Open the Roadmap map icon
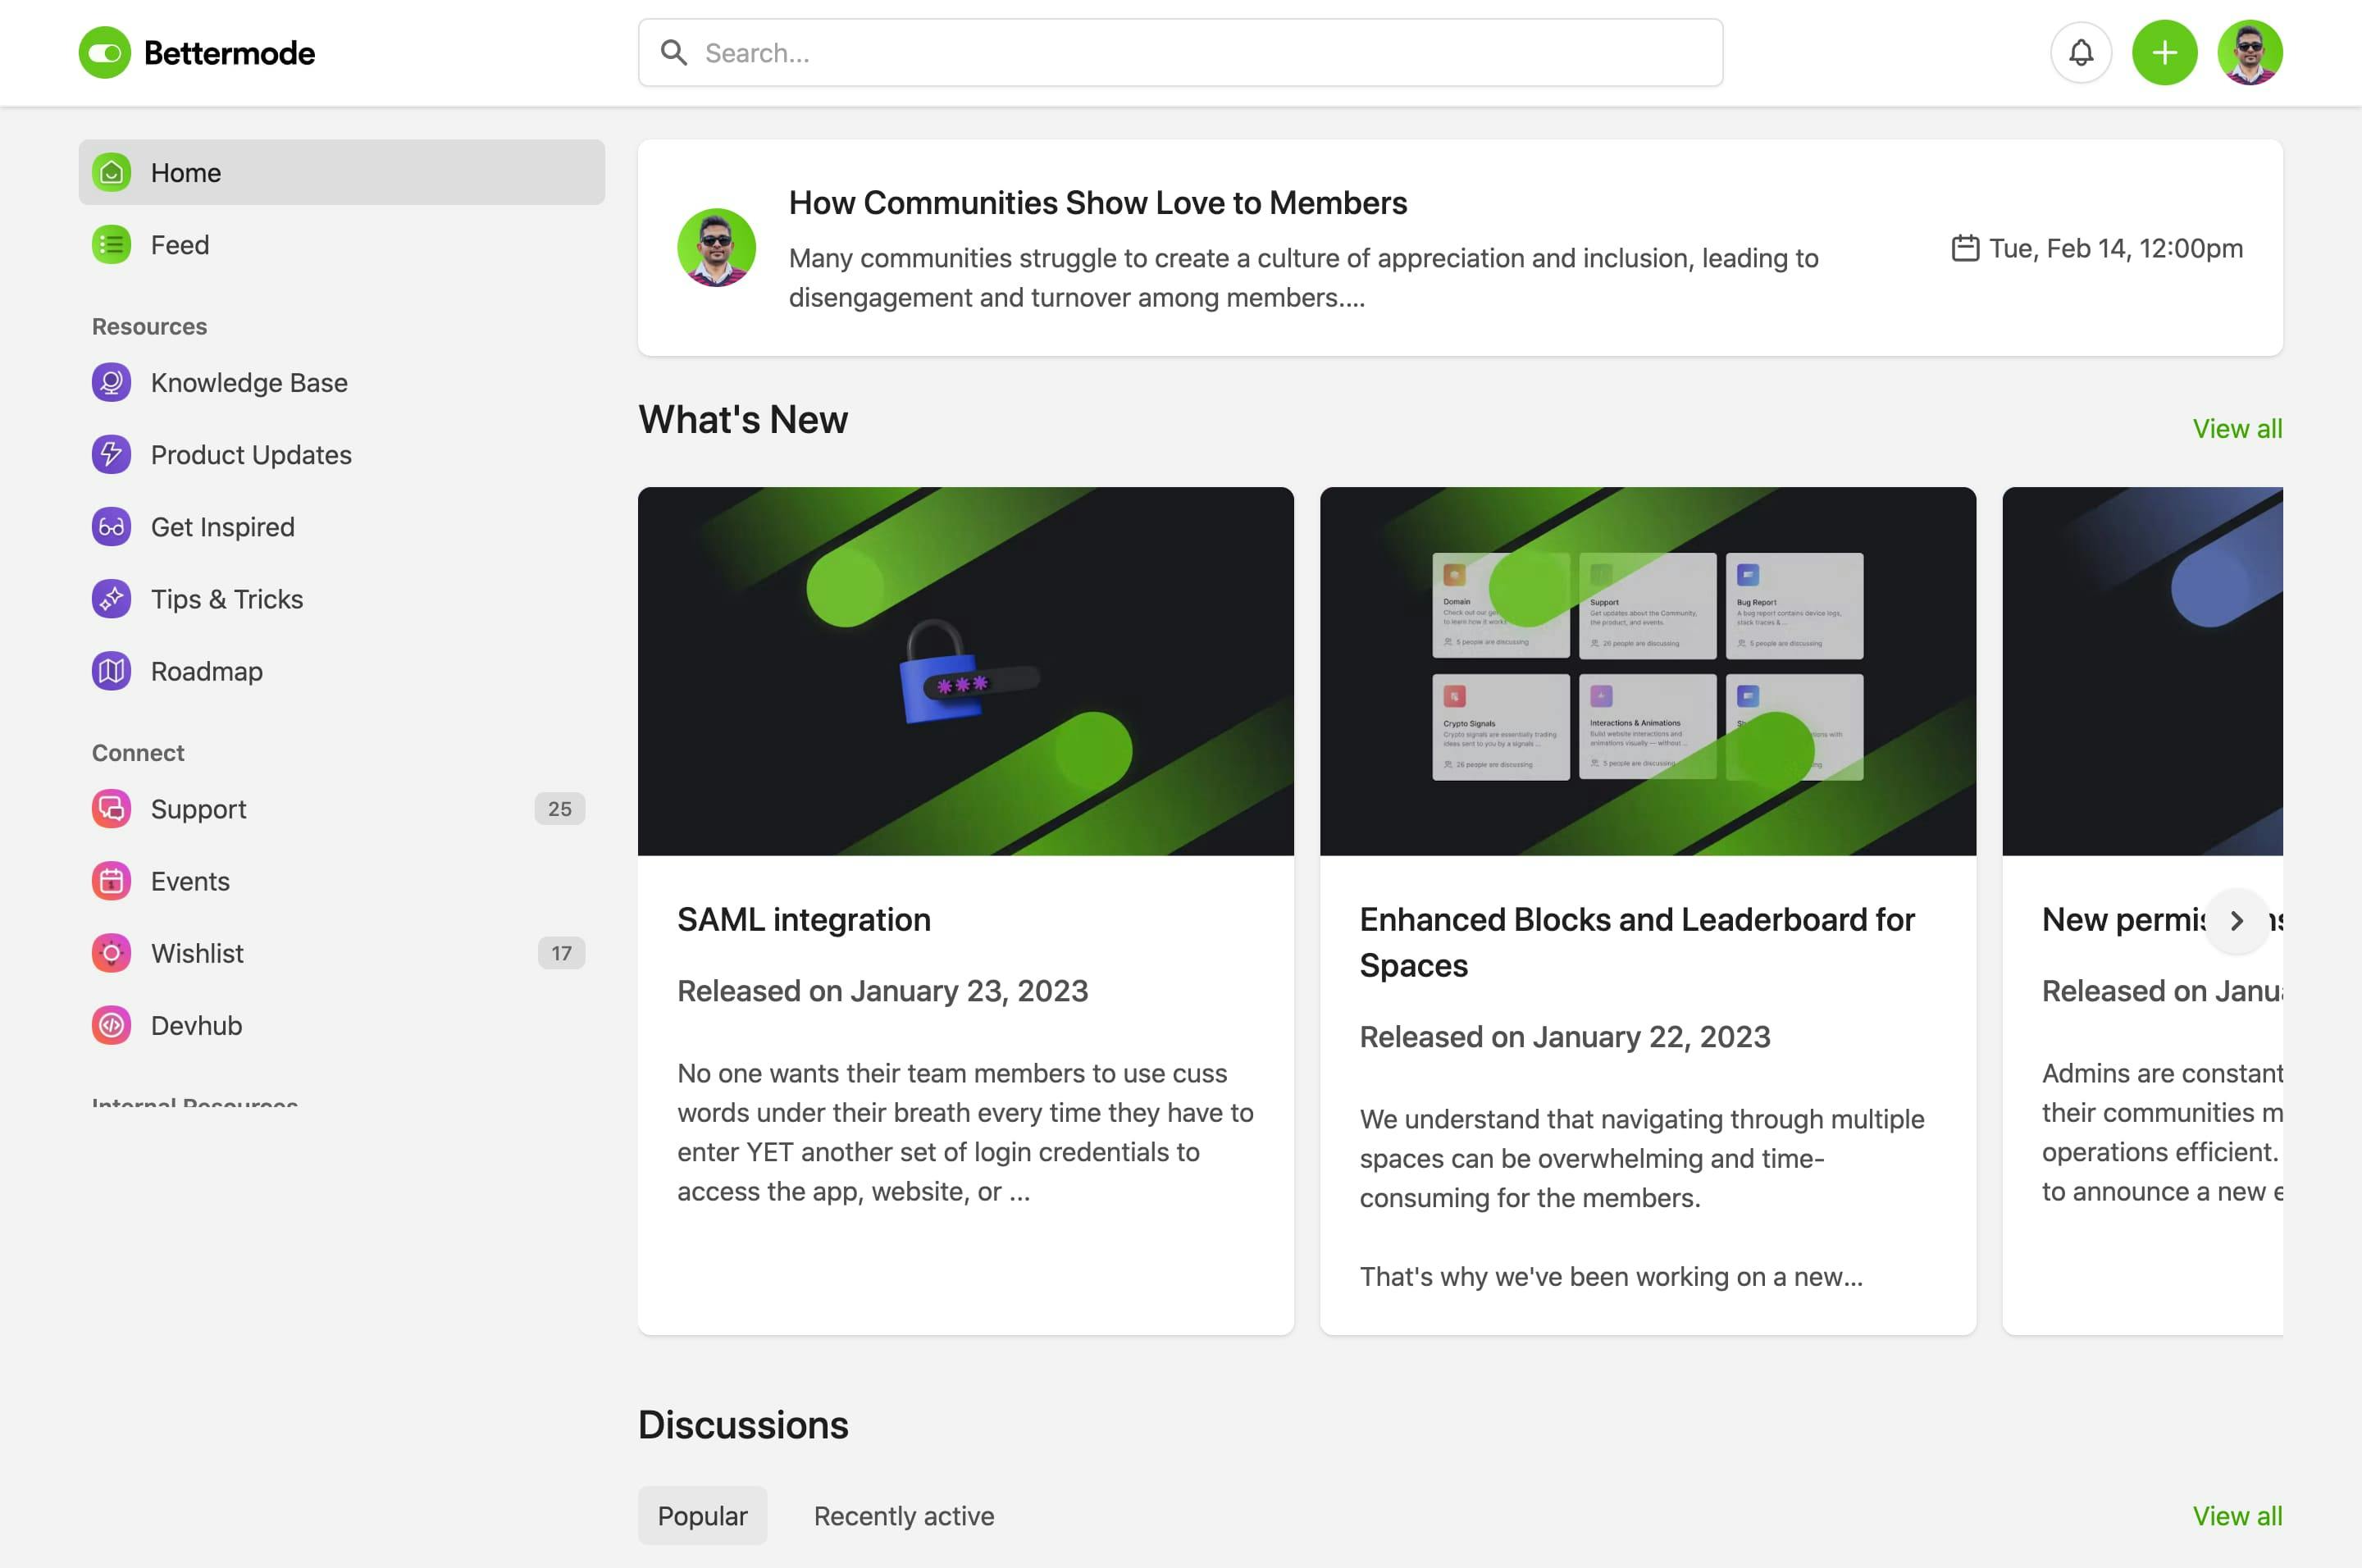This screenshot has height=1568, width=2362. 112,671
